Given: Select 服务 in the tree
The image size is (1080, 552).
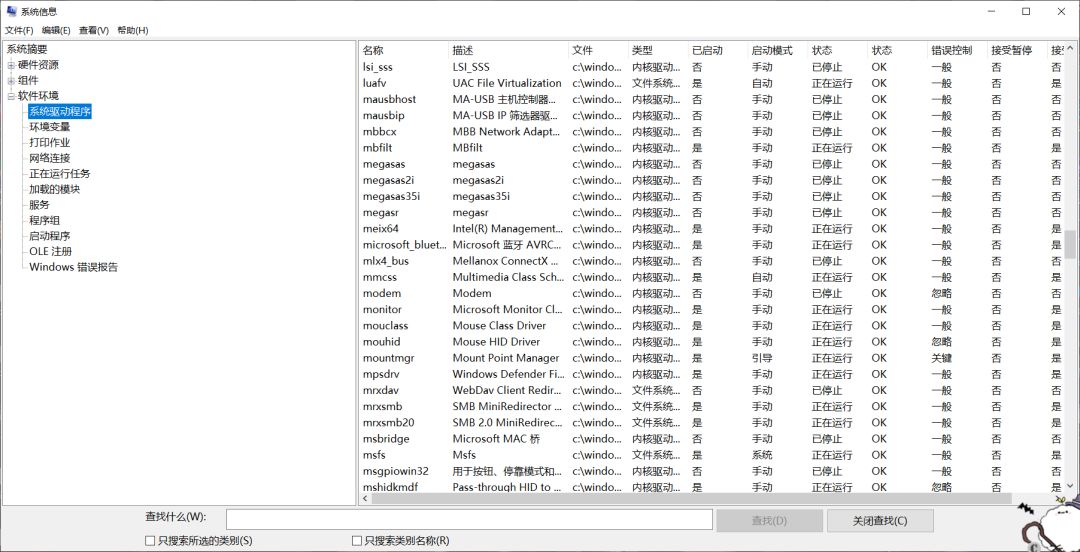Looking at the screenshot, I should click(x=39, y=205).
